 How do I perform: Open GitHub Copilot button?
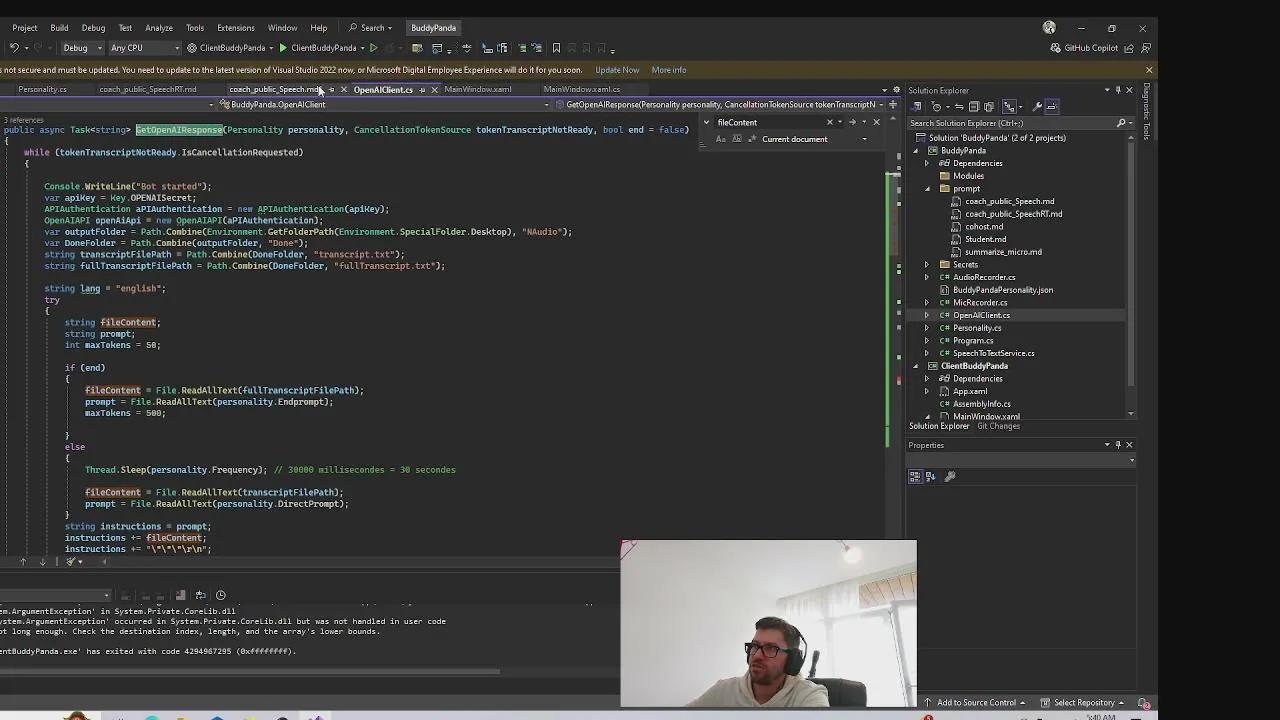click(1085, 48)
